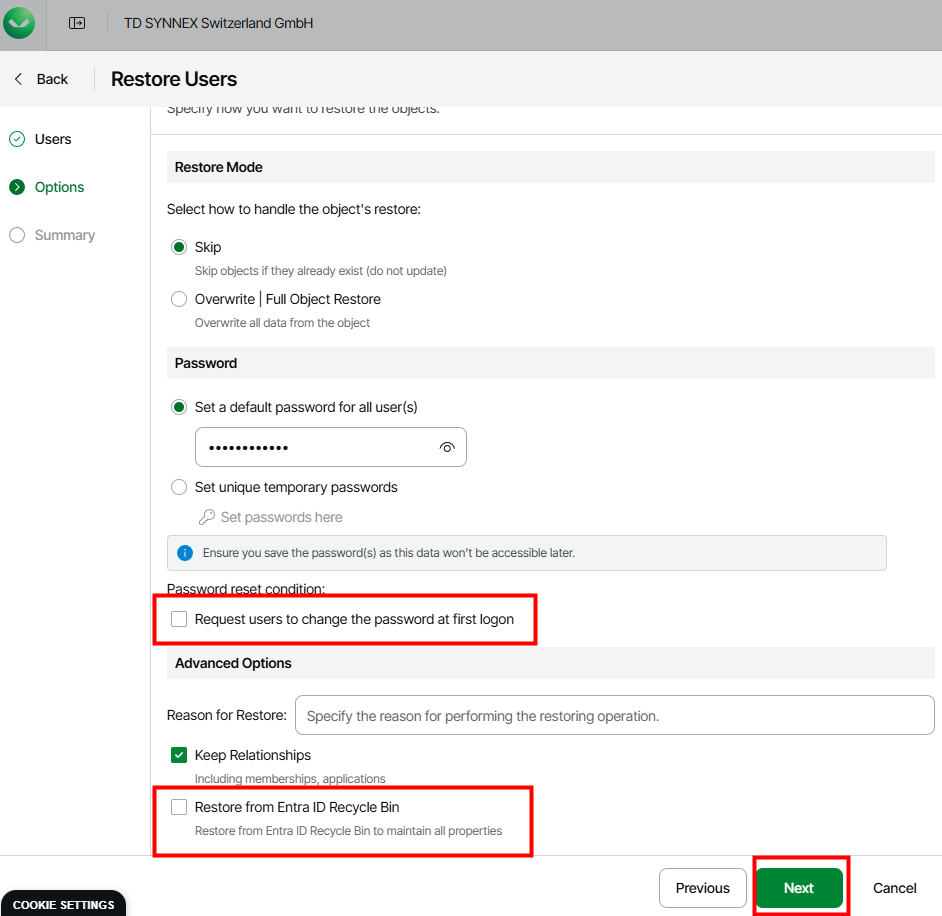Click the Users step checkmark icon
The height and width of the screenshot is (916, 942).
17,139
